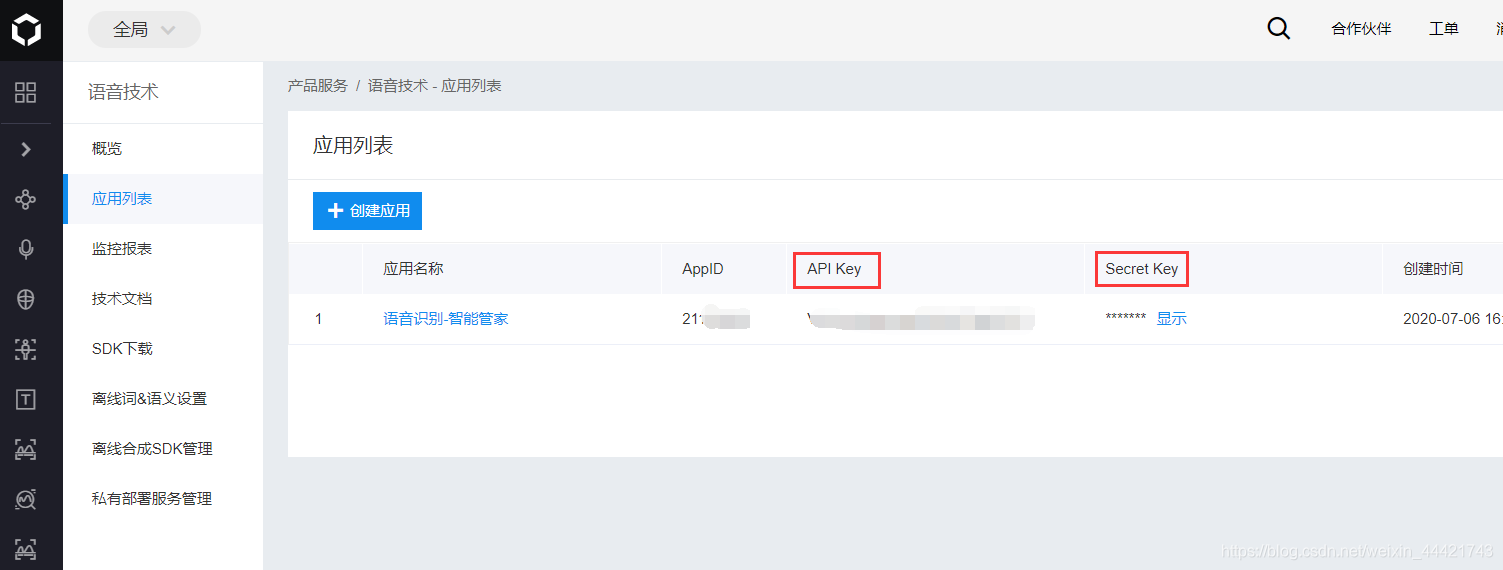The width and height of the screenshot is (1503, 570).
Task: Click 产品服务 in the breadcrumb
Action: tap(318, 86)
